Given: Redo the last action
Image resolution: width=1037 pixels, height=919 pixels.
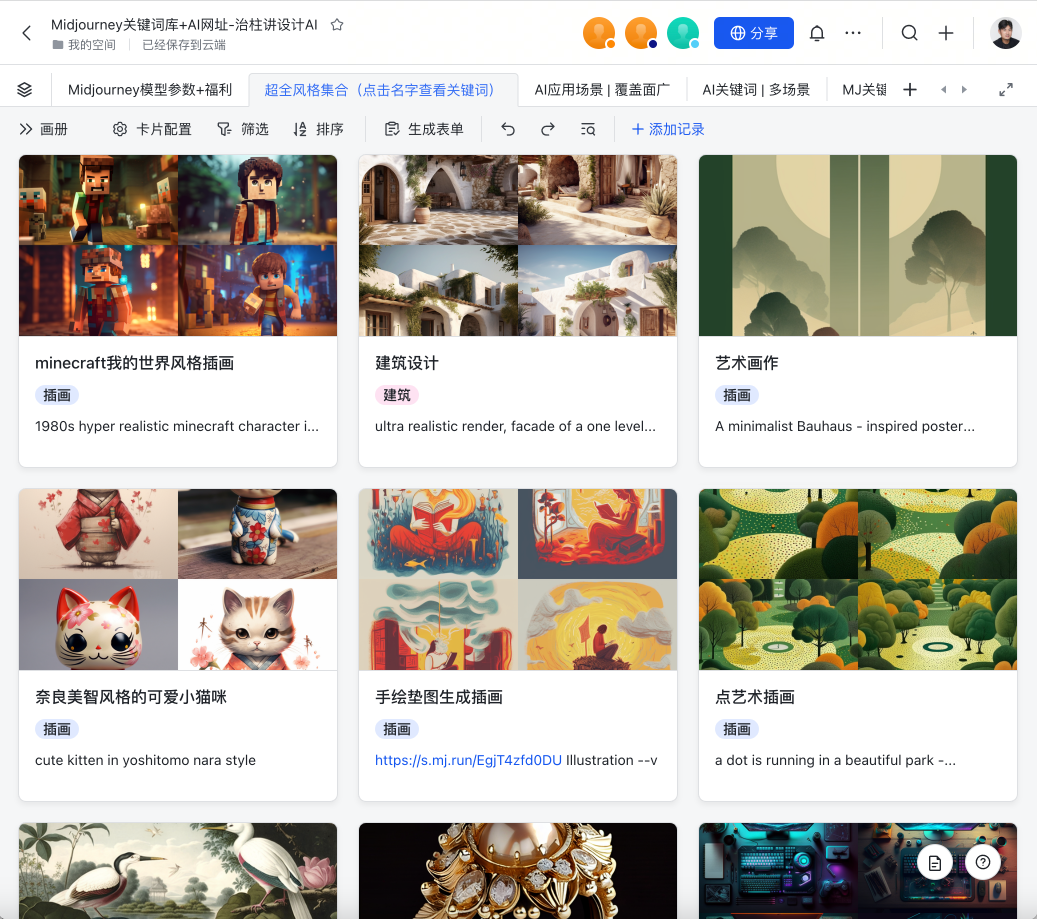Looking at the screenshot, I should point(548,129).
